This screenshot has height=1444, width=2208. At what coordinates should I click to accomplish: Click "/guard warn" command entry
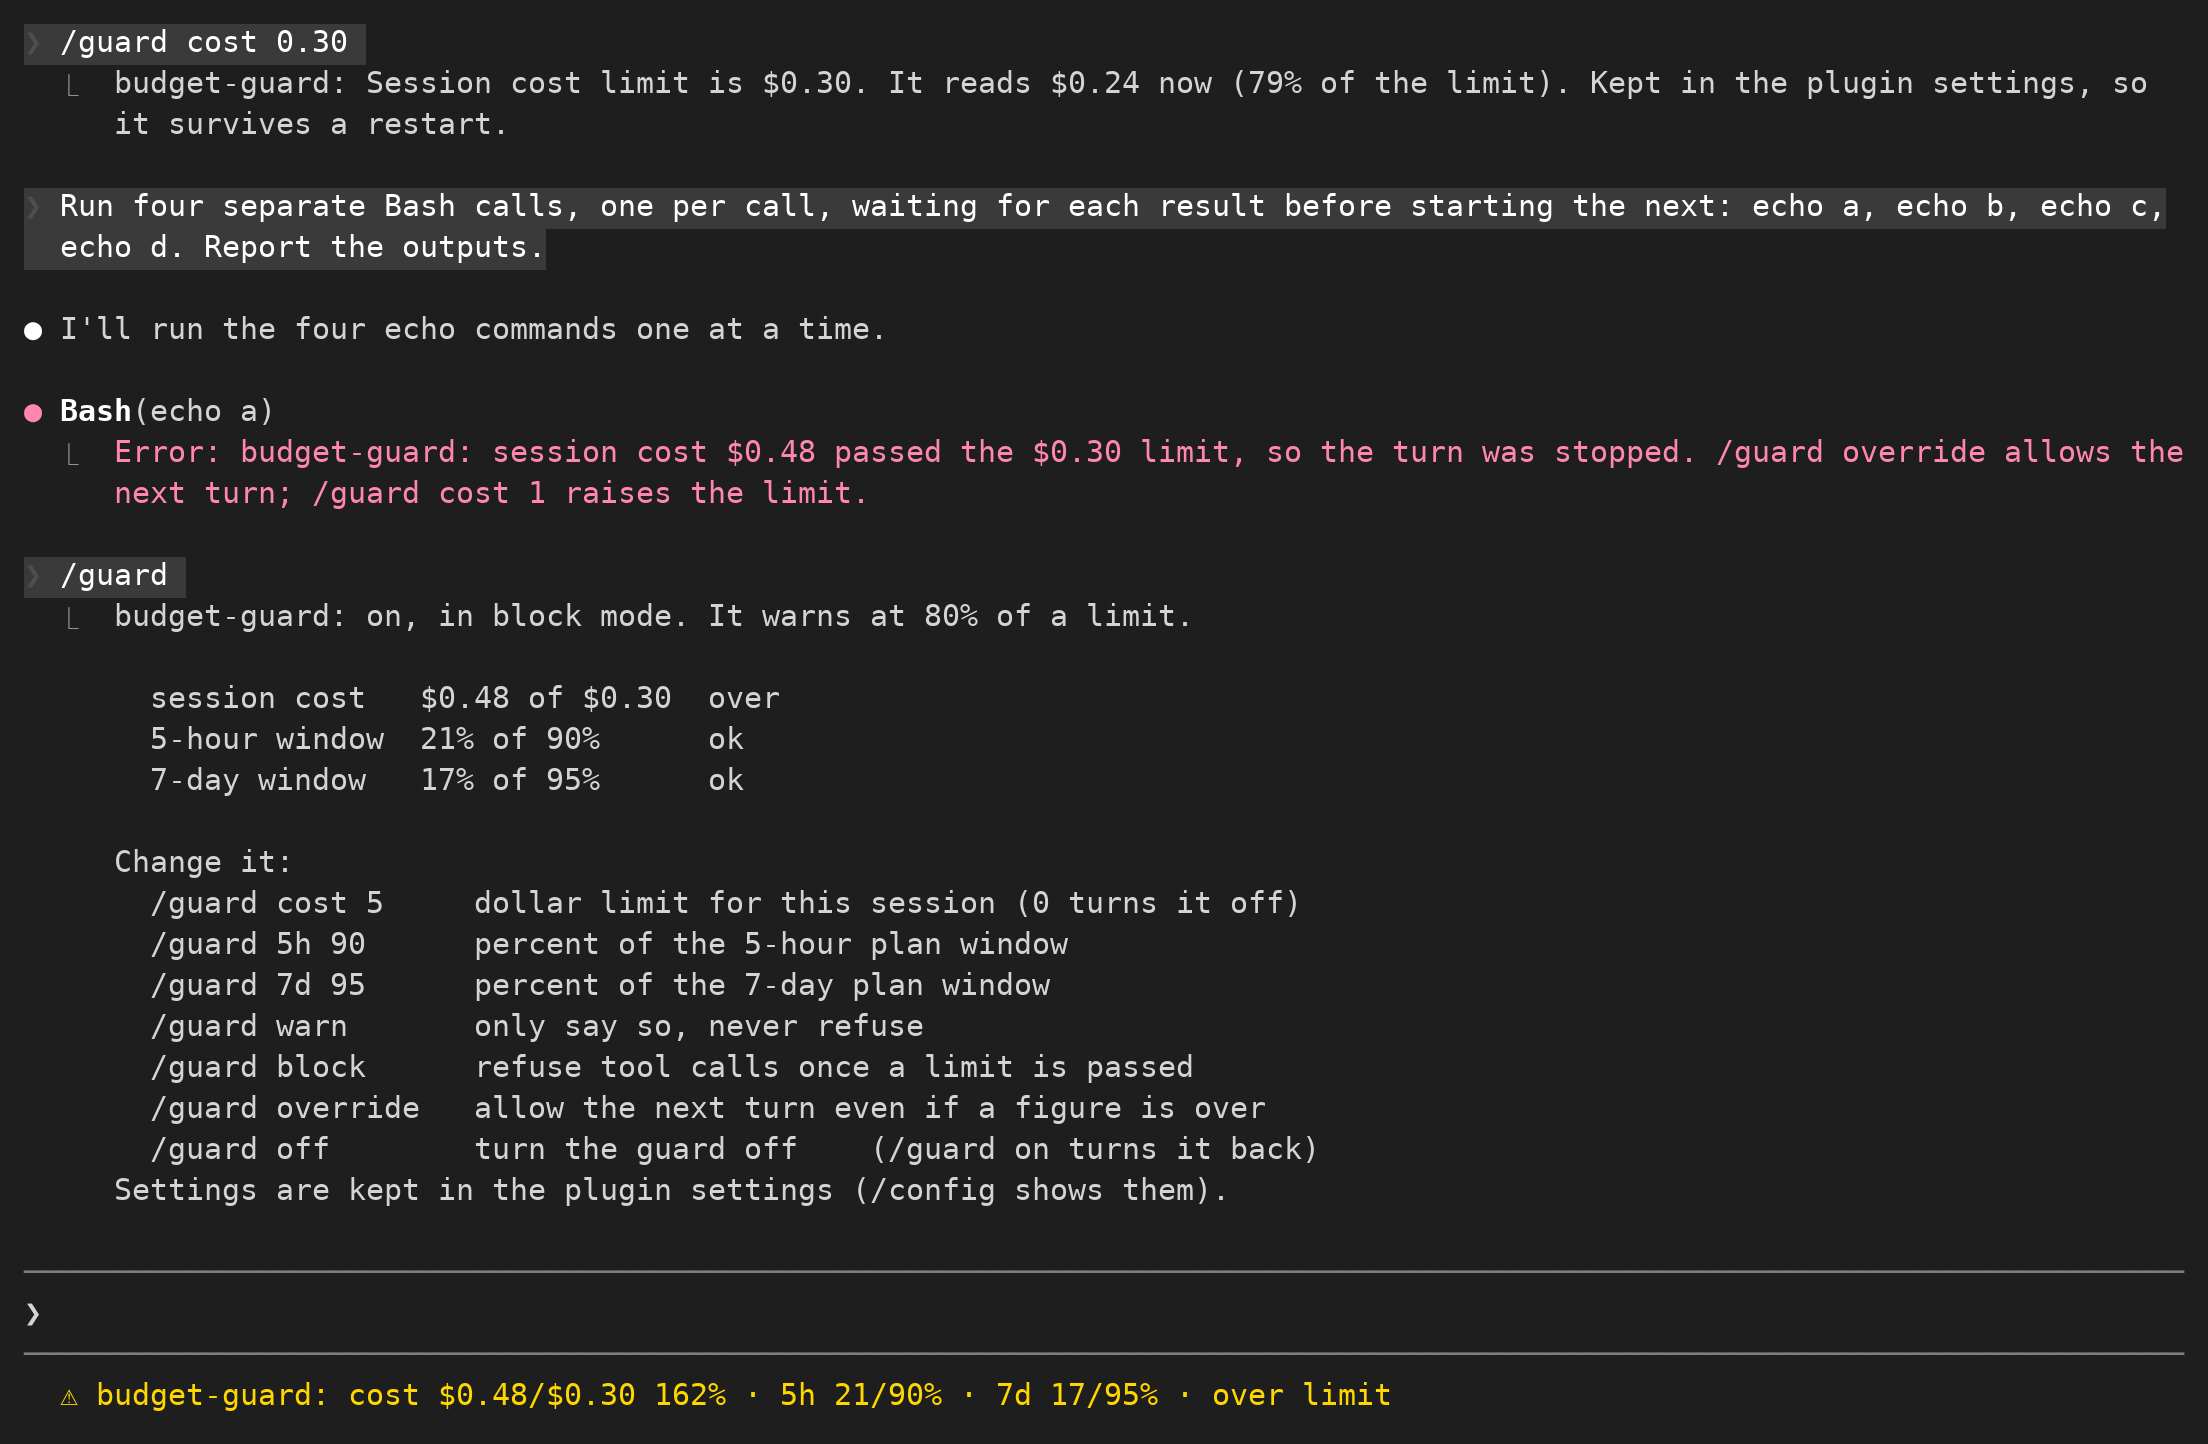[x=249, y=1026]
